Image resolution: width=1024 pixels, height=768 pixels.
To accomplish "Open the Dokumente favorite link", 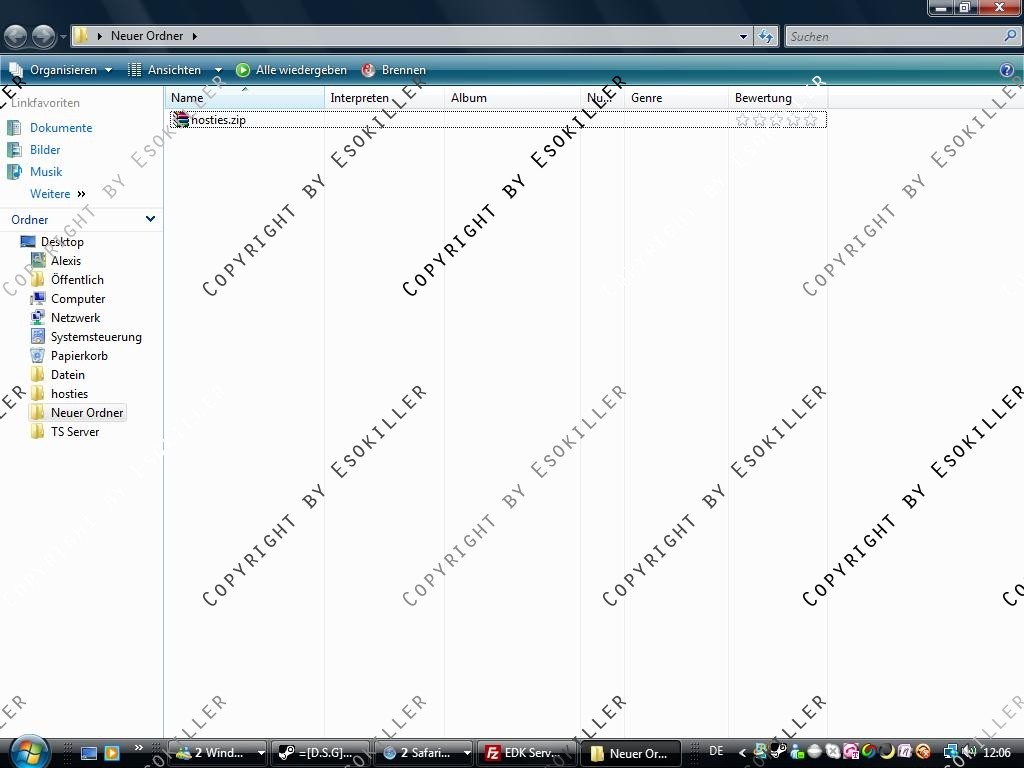I will point(61,128).
